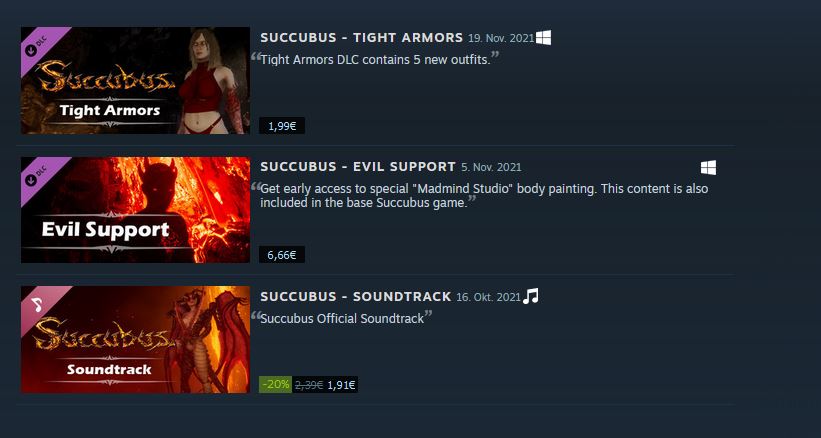The image size is (821, 438).
Task: Click the music badge on Soundtrack thumbnail
Action: 36,302
